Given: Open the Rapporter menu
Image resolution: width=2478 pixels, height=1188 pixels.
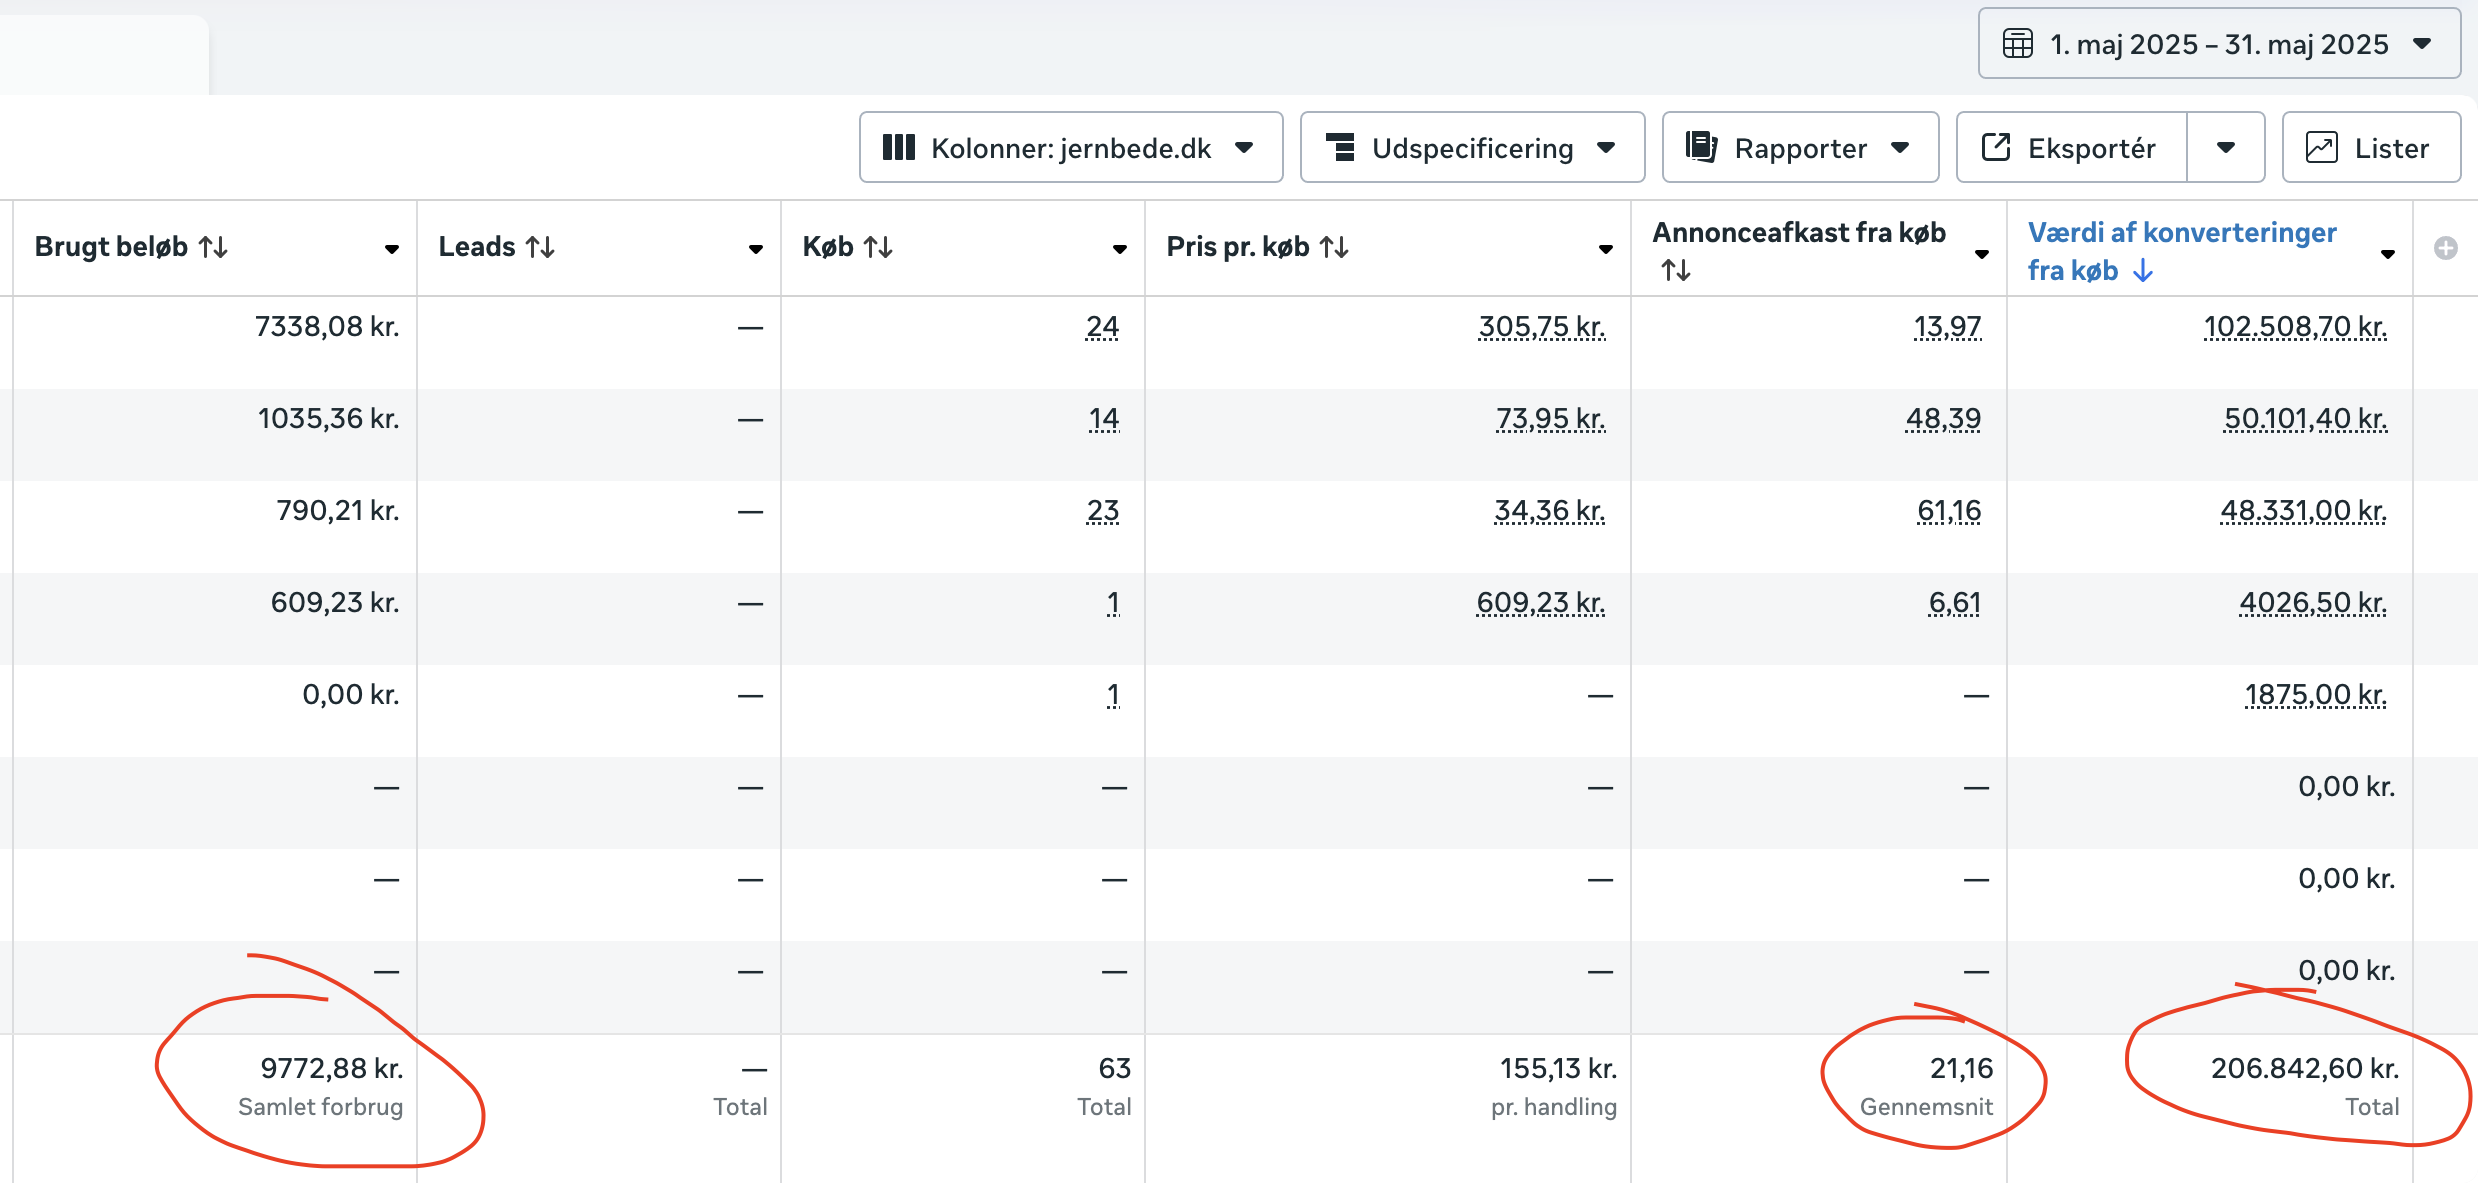Looking at the screenshot, I should point(1799,148).
